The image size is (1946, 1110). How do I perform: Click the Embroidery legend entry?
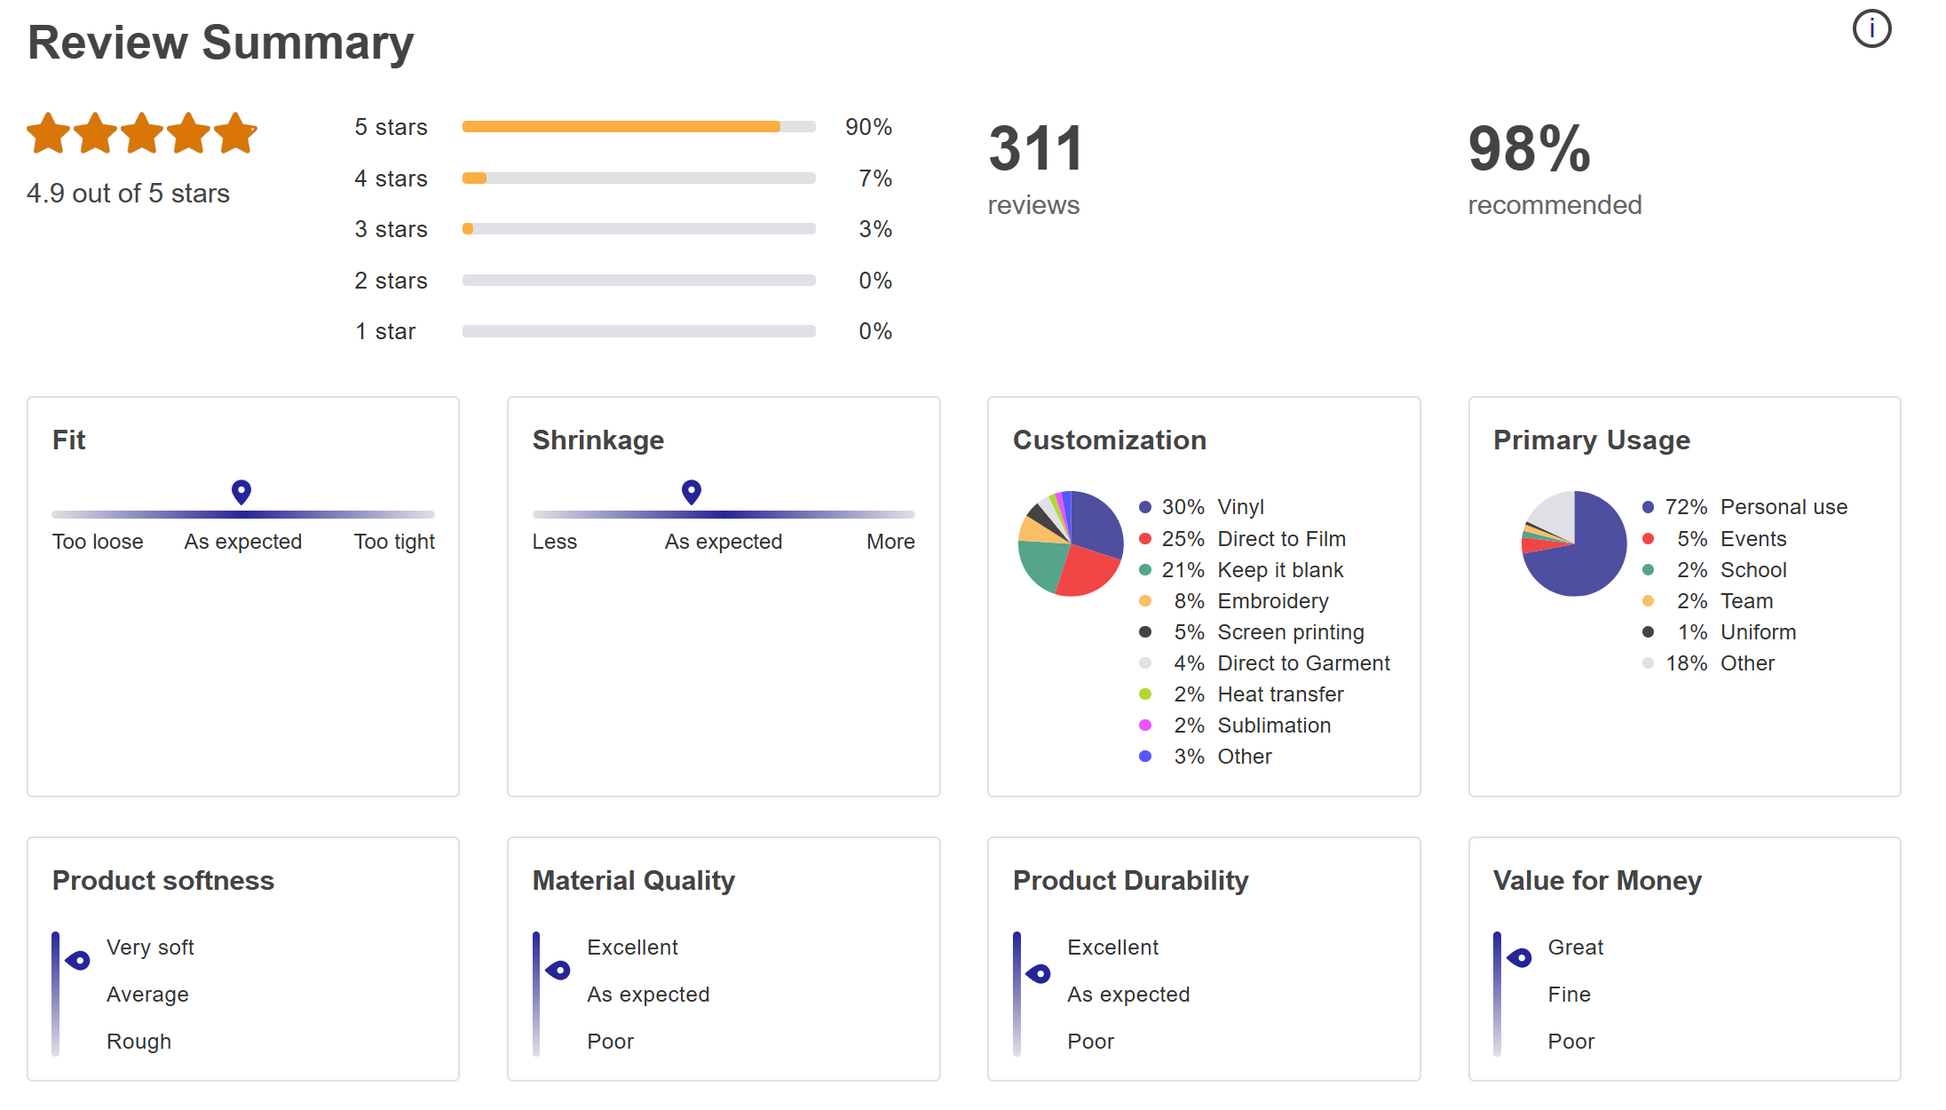tap(1272, 601)
